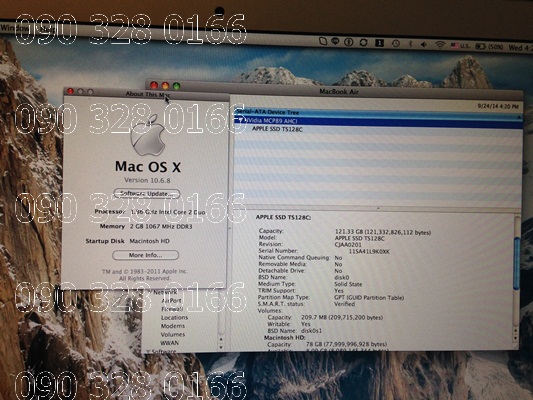Image resolution: width=533 pixels, height=400 pixels.
Task: Open the 1Password keyhole menu bar icon
Action: point(348,42)
